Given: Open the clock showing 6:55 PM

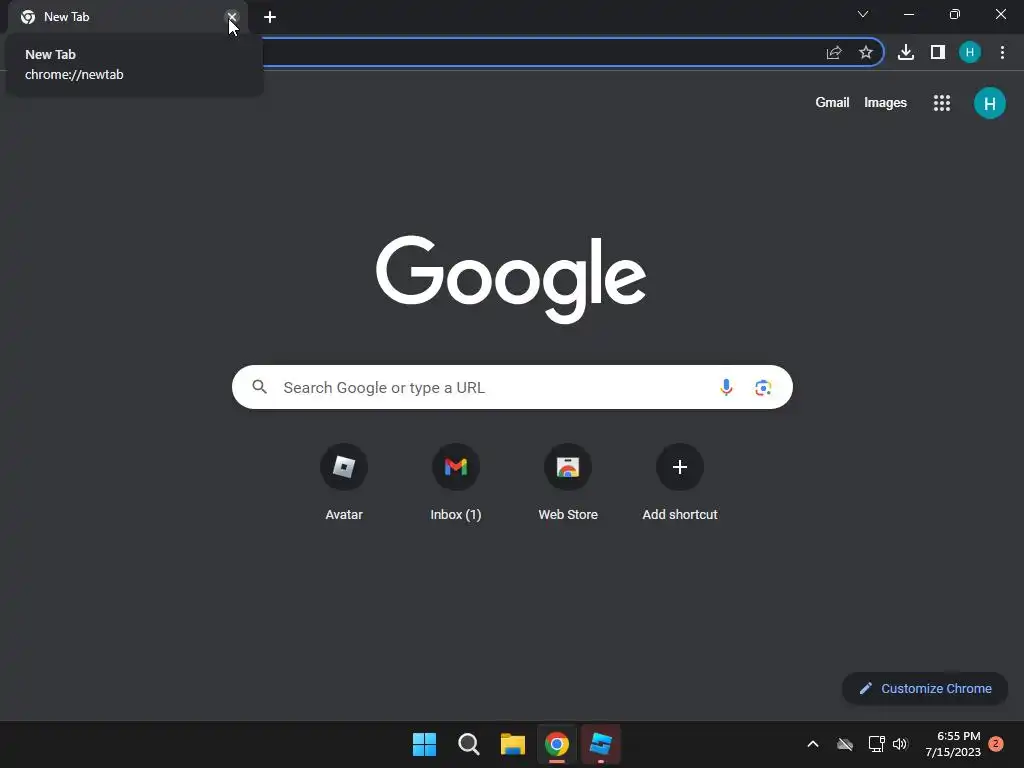Looking at the screenshot, I should [952, 744].
